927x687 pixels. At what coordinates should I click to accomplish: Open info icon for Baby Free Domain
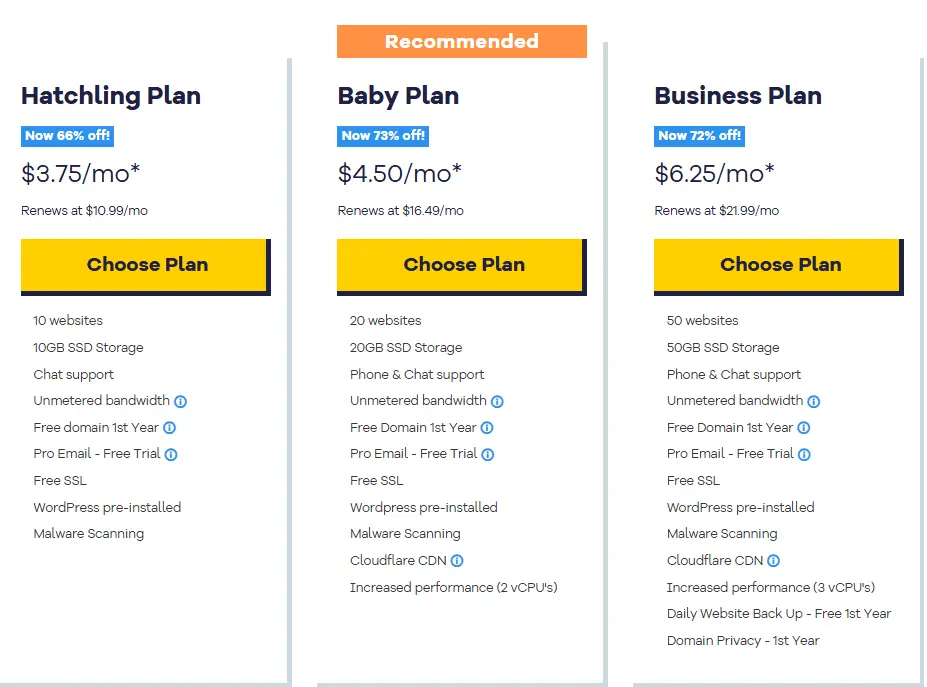point(487,428)
